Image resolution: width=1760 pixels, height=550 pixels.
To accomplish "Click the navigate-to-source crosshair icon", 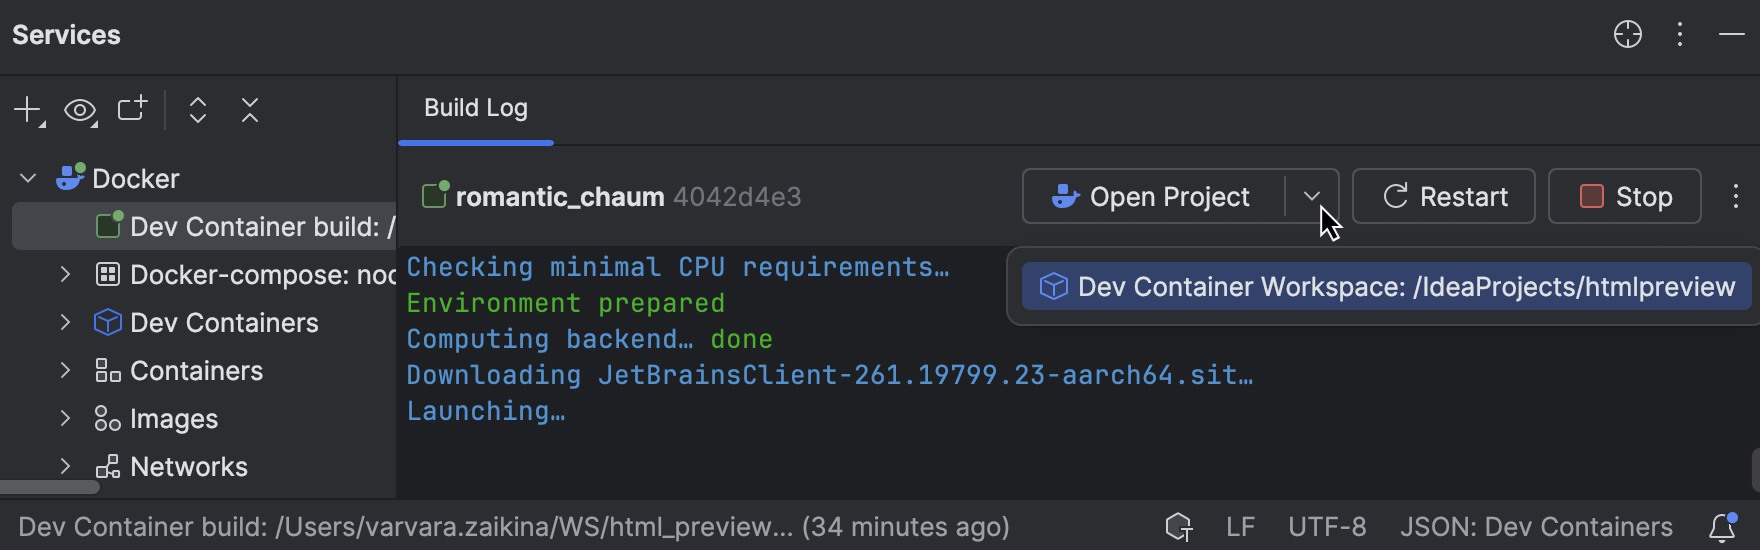I will pos(1628,34).
